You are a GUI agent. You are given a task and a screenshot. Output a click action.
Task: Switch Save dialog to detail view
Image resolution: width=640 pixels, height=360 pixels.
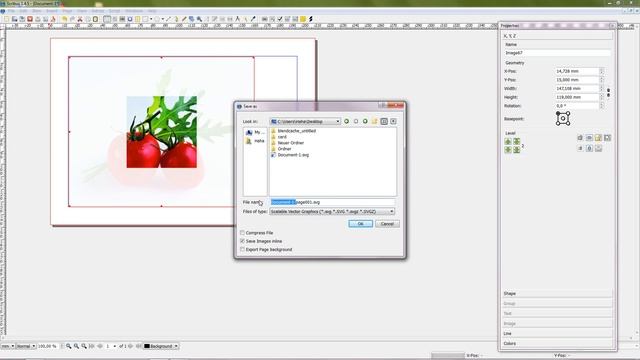393,121
